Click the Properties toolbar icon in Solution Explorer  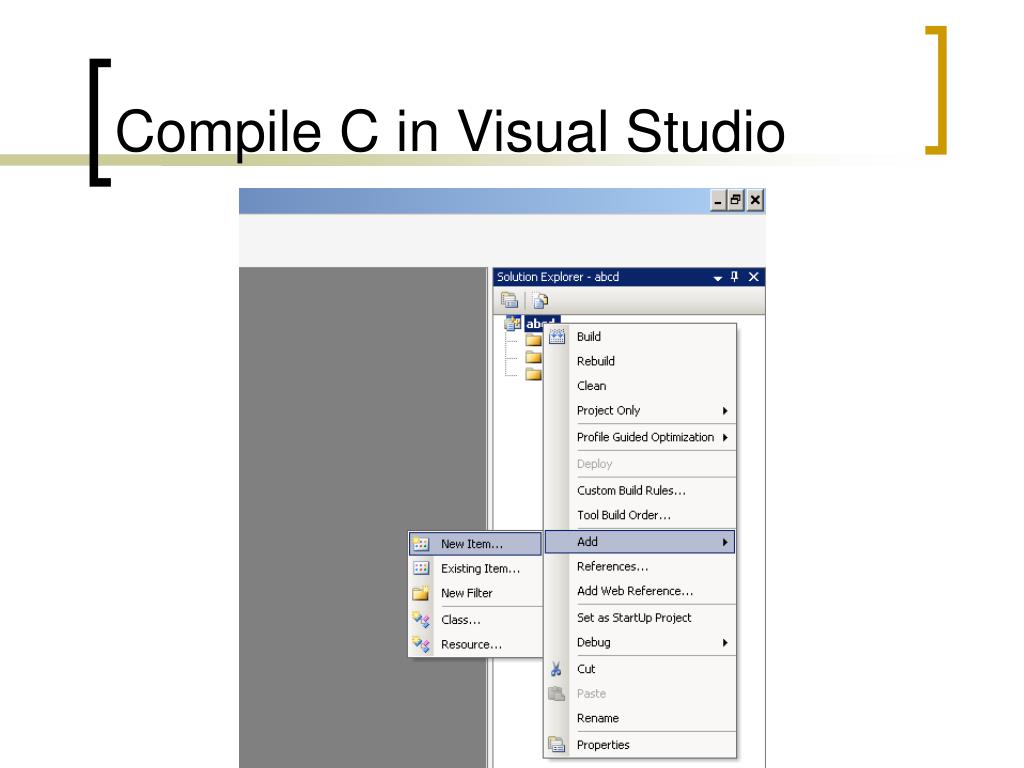pos(509,300)
